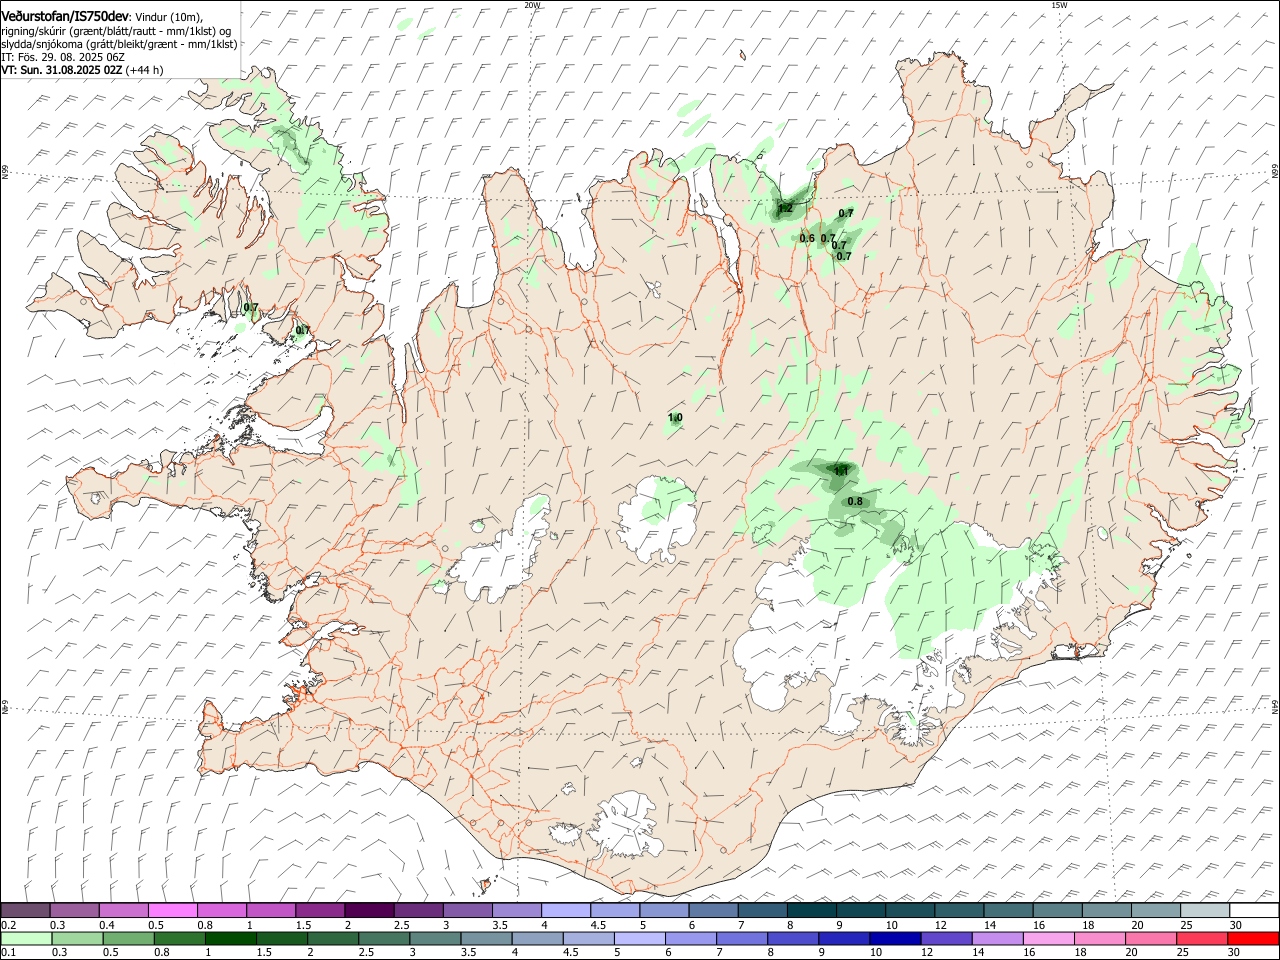Click the Veðurstofan/IS750dev title text

pyautogui.click(x=64, y=15)
